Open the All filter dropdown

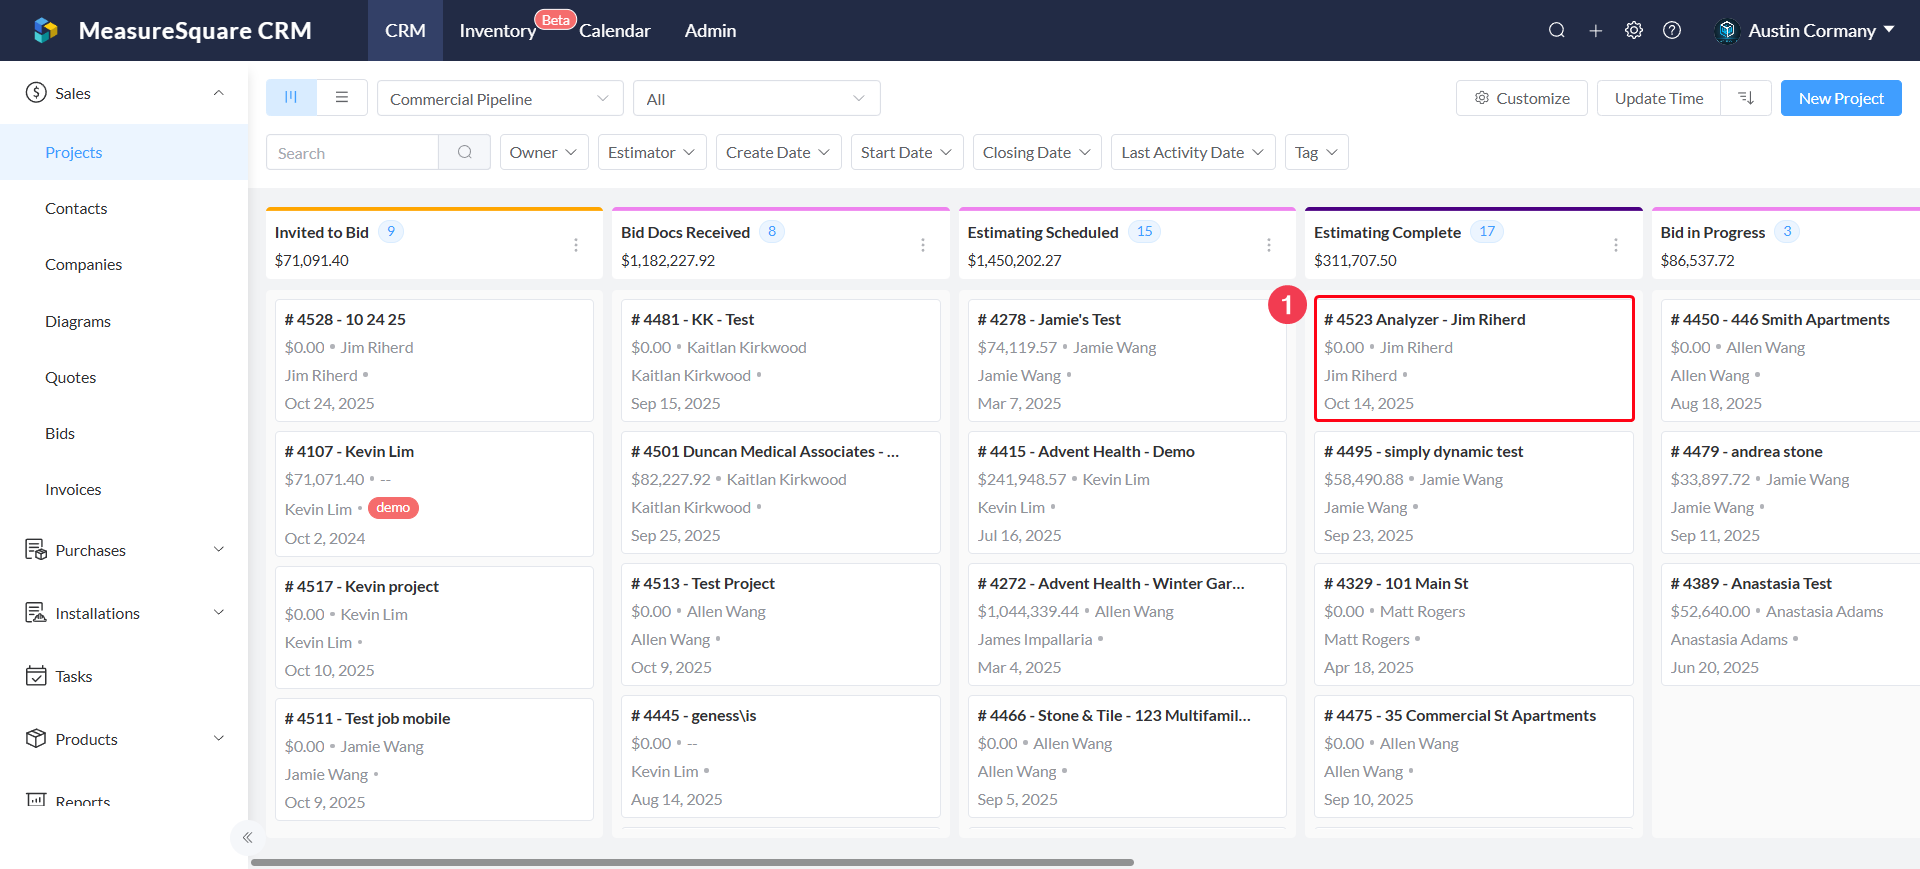(x=756, y=98)
